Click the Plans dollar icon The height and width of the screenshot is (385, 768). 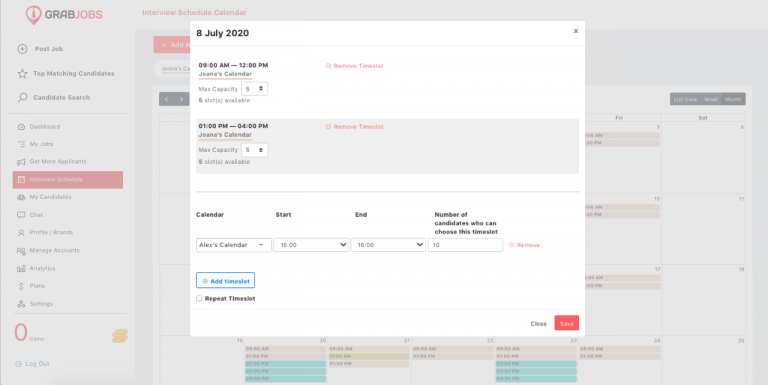coord(21,286)
